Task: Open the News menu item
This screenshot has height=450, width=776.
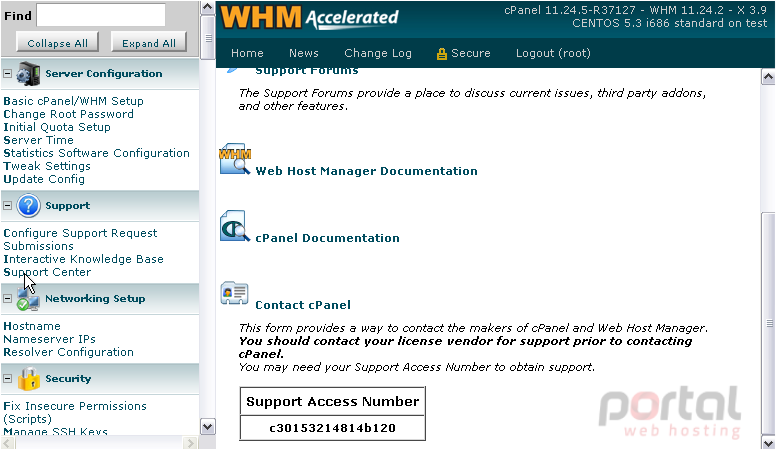Action: click(x=304, y=53)
